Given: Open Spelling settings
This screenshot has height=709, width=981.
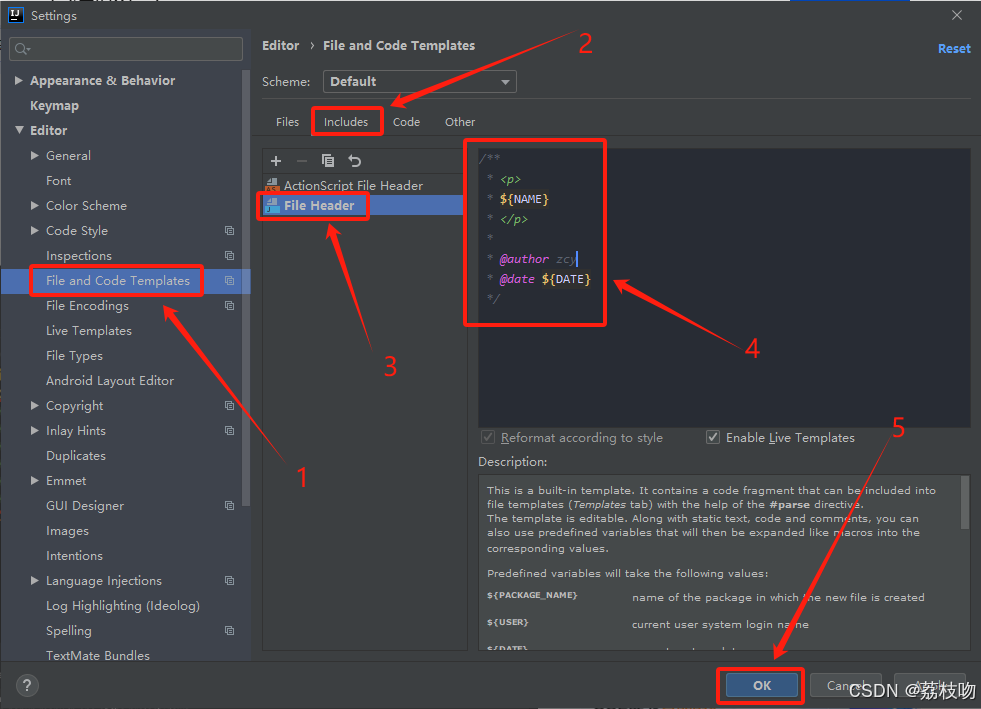Looking at the screenshot, I should (68, 631).
